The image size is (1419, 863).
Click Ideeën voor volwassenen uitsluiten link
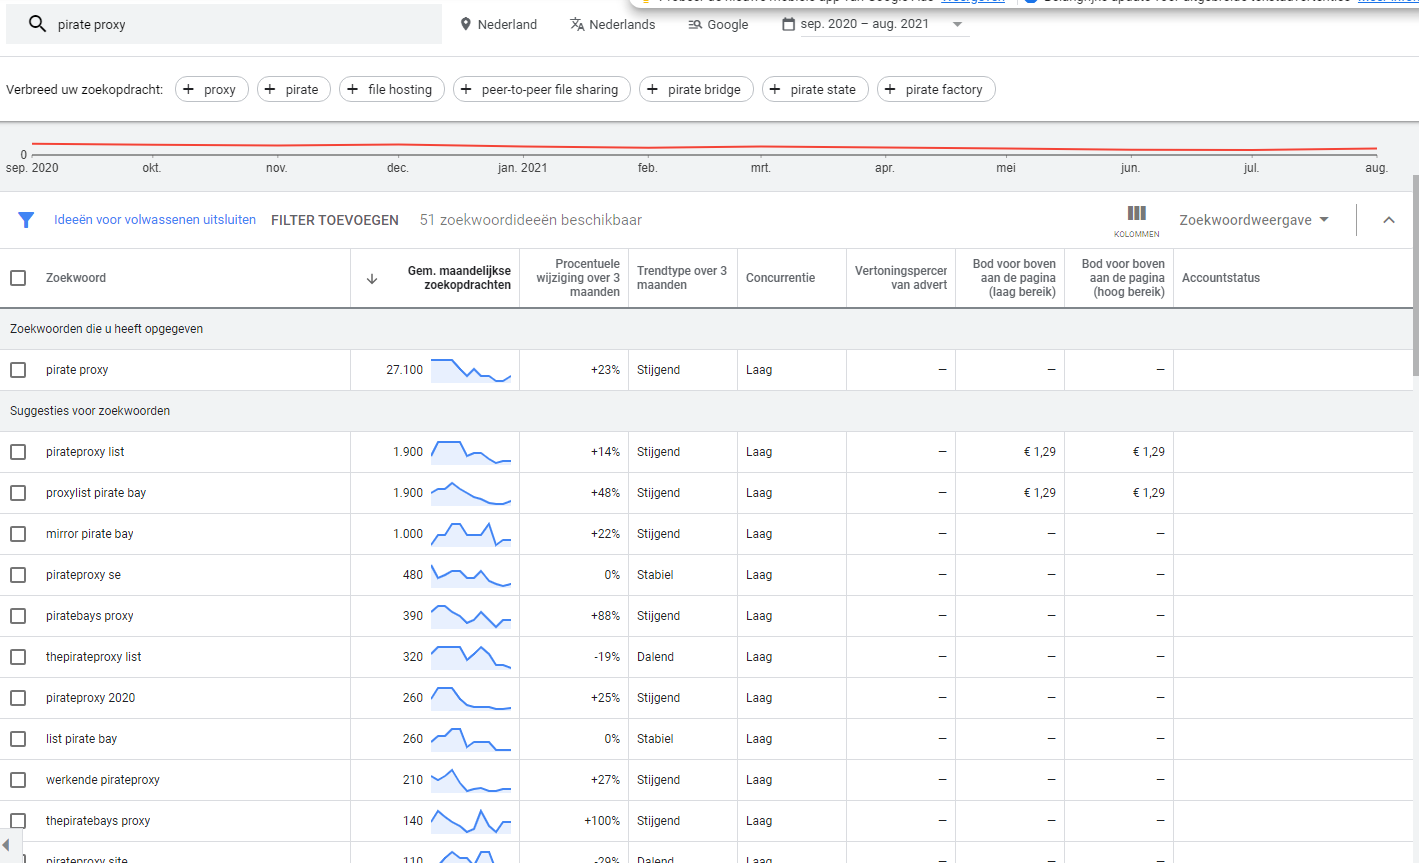[155, 220]
